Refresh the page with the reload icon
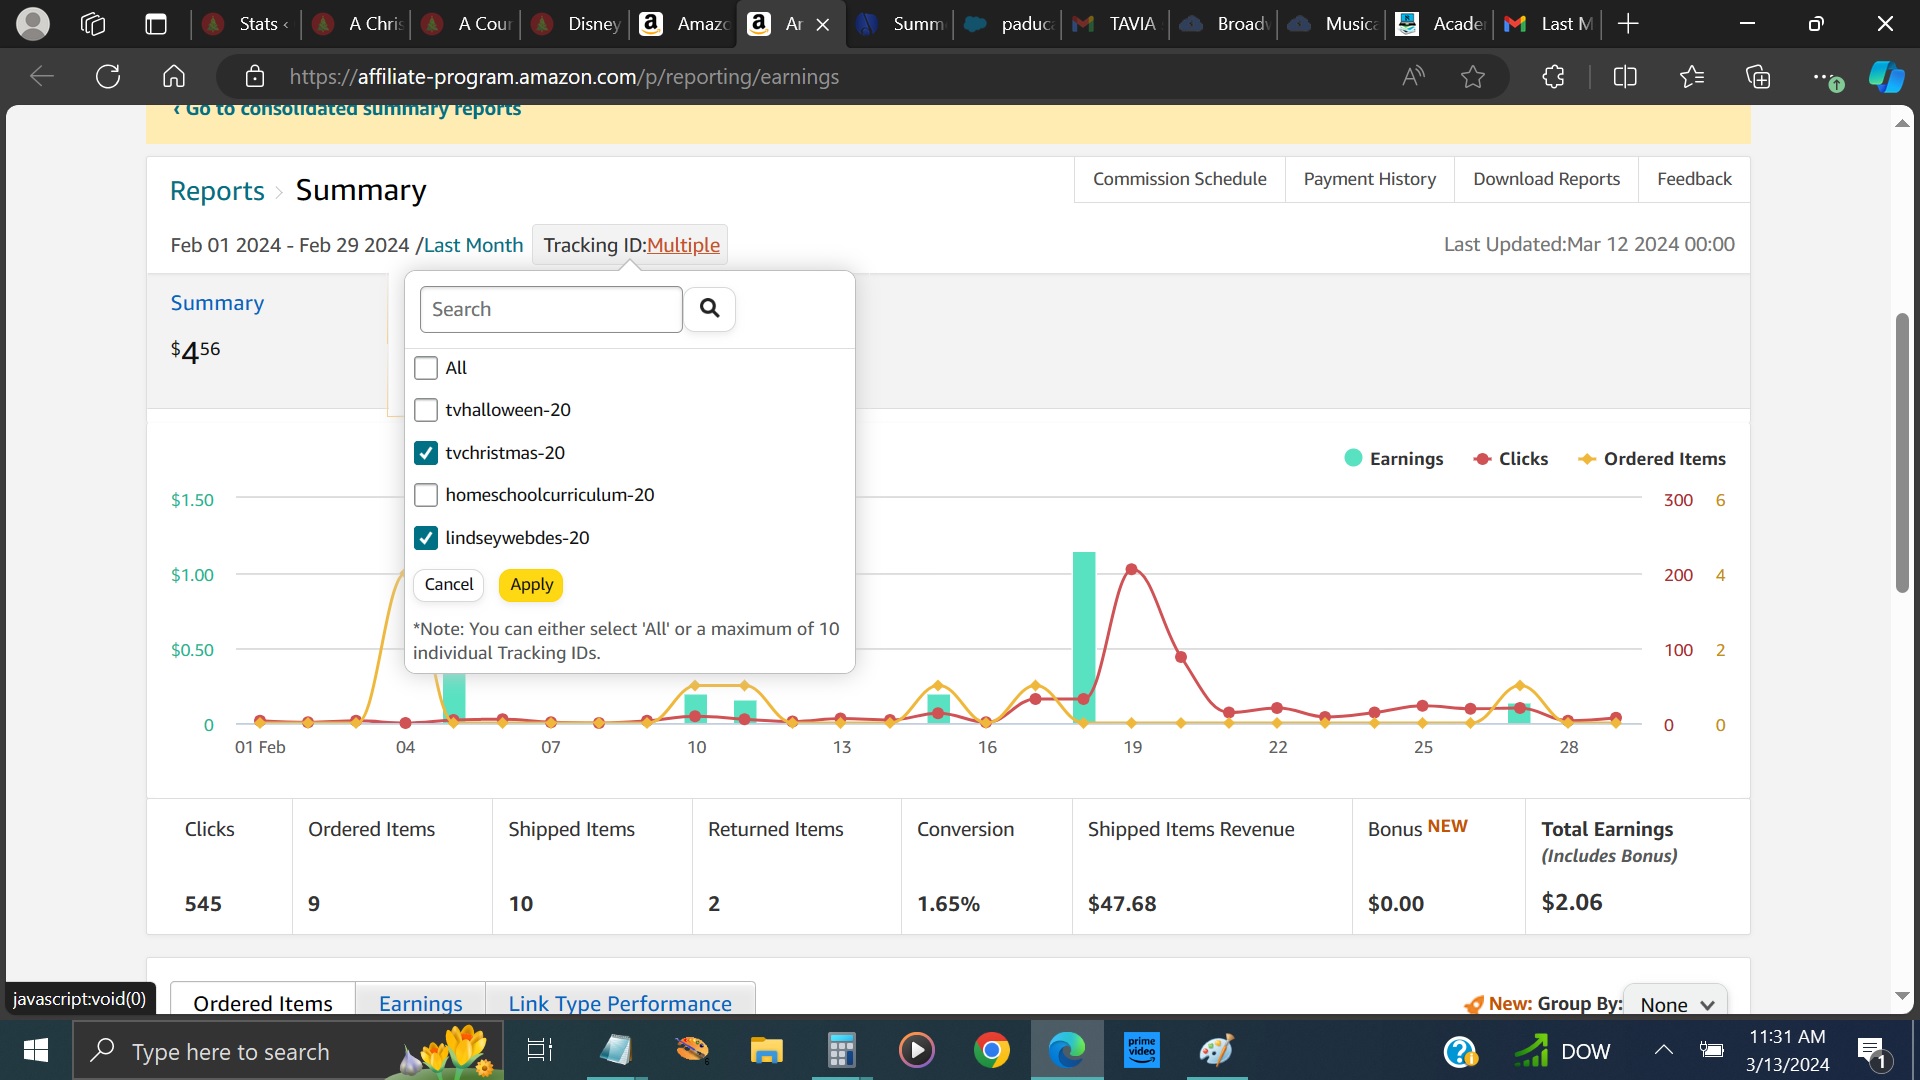The height and width of the screenshot is (1080, 1920). click(x=108, y=76)
